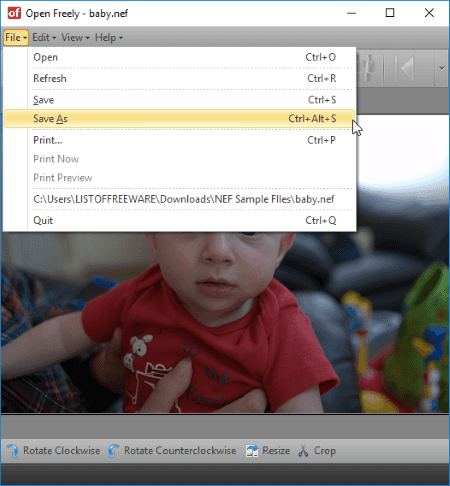This screenshot has width=450, height=486.
Task: Click the Resize label
Action: click(276, 451)
